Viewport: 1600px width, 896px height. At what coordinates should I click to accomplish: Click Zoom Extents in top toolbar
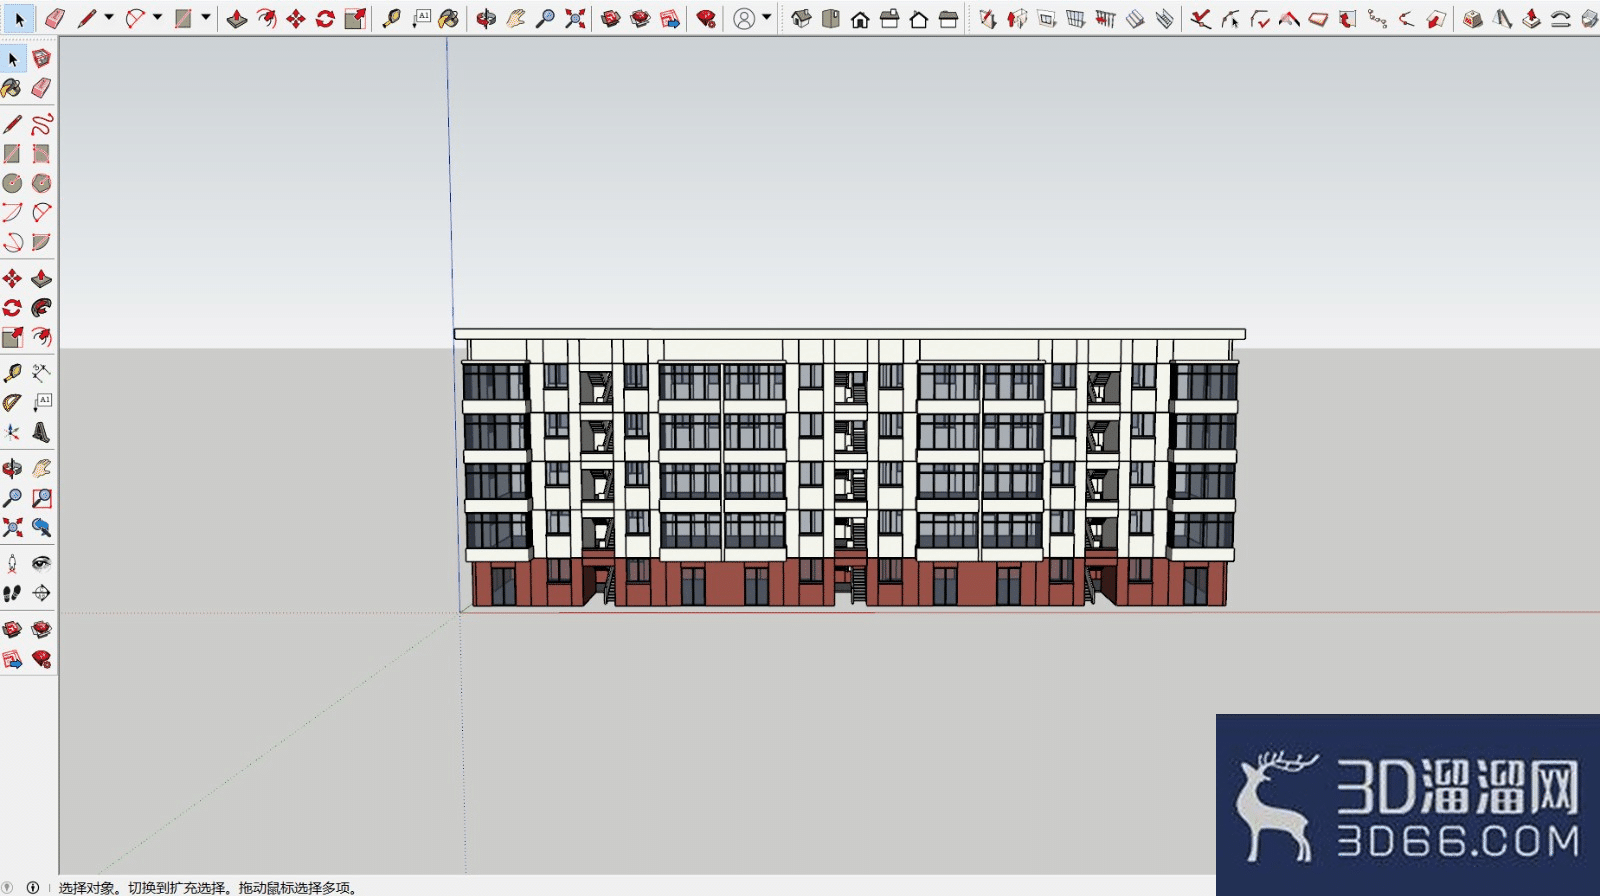click(575, 18)
